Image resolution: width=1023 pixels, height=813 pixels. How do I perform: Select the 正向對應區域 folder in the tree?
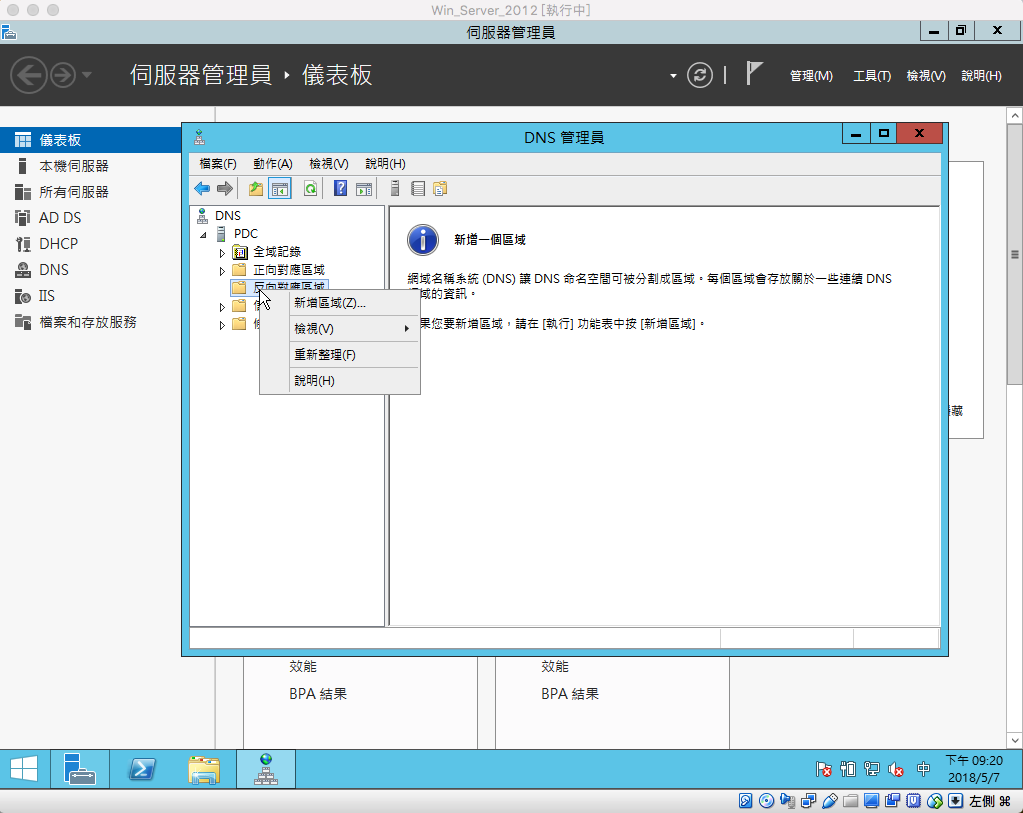point(288,269)
